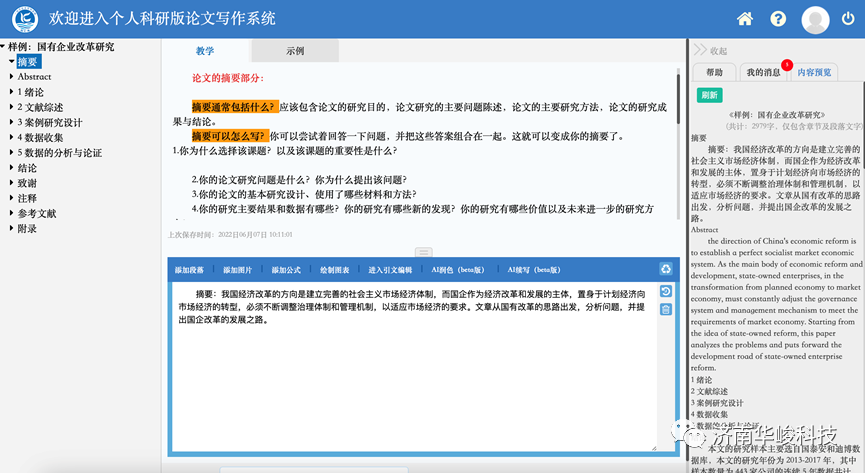Collapse right panel with 收起 arrows
This screenshot has height=473, width=865.
pyautogui.click(x=710, y=50)
